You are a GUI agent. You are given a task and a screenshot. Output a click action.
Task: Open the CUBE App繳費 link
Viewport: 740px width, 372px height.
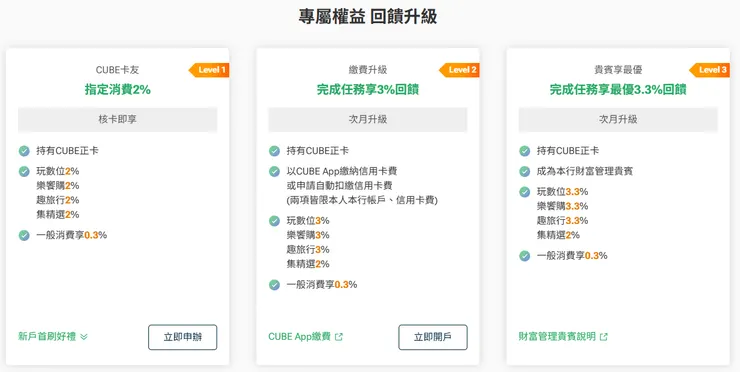[305, 337]
